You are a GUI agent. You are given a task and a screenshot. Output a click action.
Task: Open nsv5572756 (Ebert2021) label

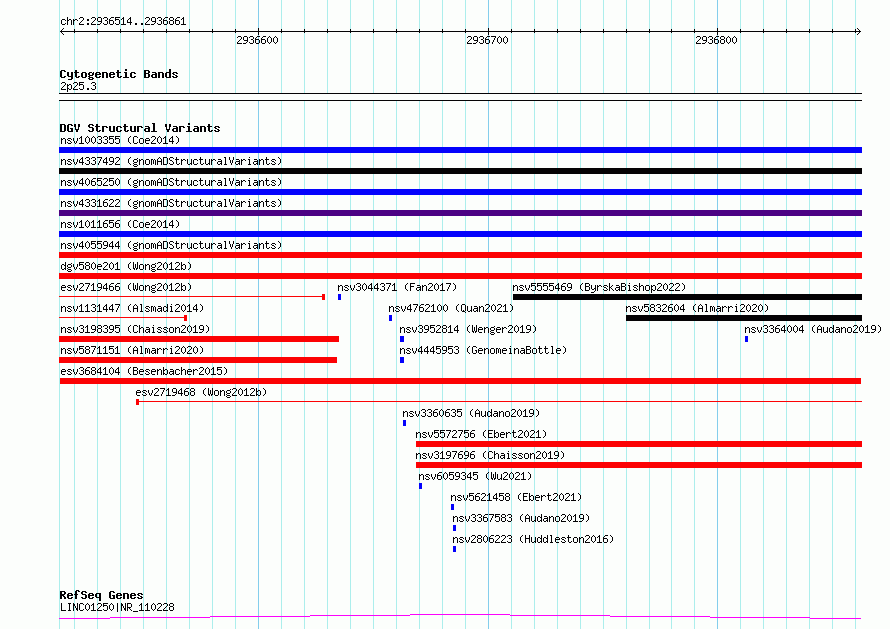[x=481, y=434]
